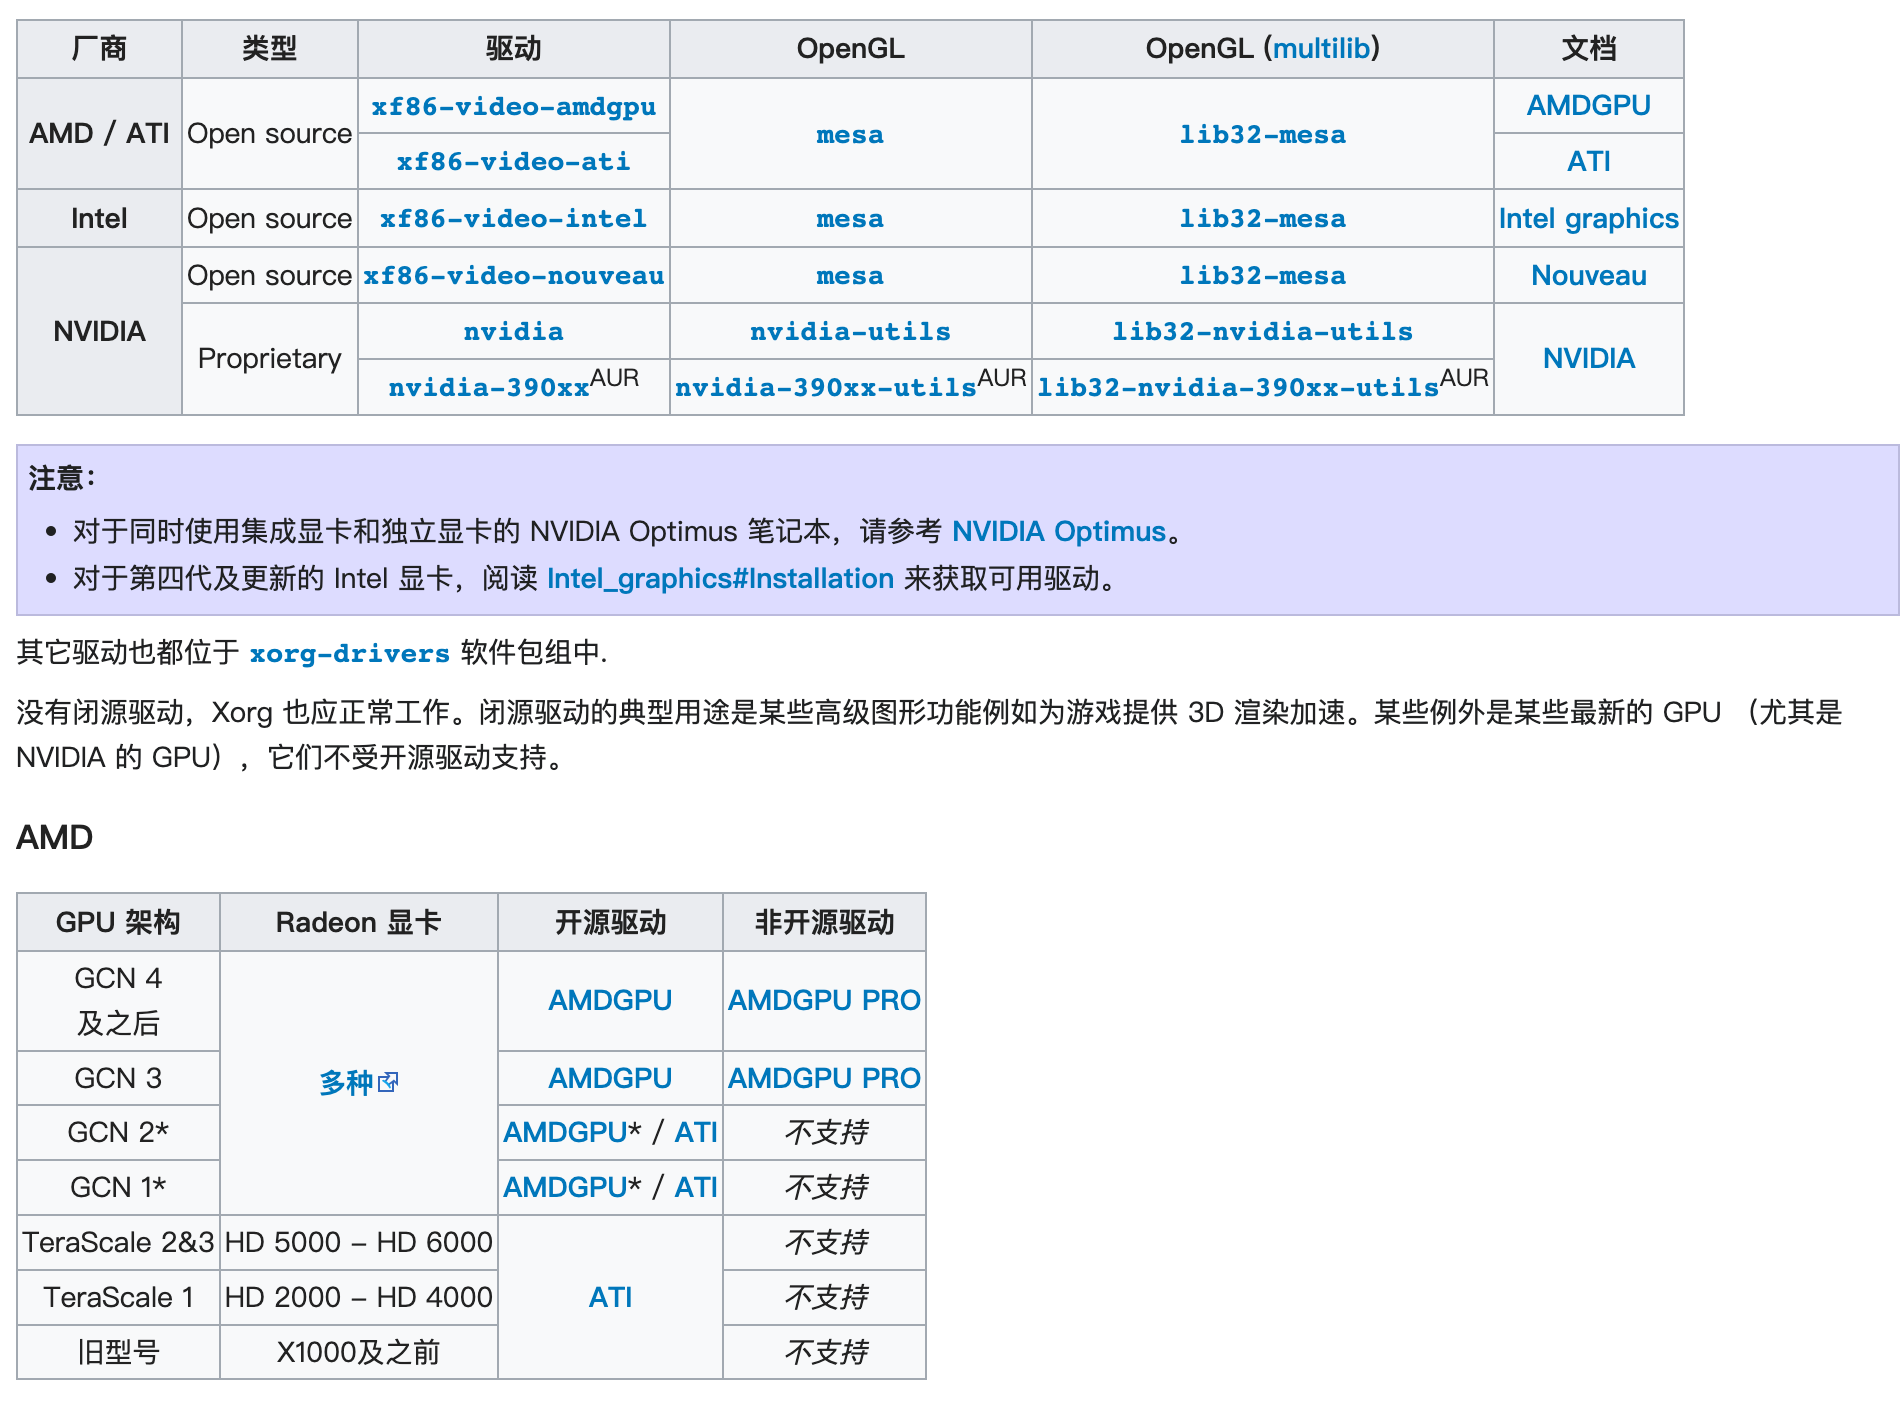1900x1404 pixels.
Task: Click the '文档' column header
Action: (1588, 48)
